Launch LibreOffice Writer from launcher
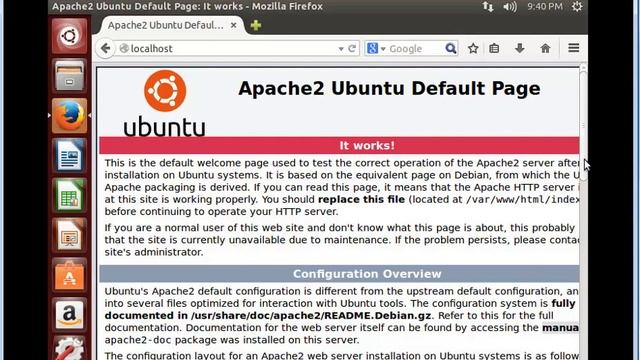Image resolution: width=640 pixels, height=360 pixels. [x=69, y=156]
